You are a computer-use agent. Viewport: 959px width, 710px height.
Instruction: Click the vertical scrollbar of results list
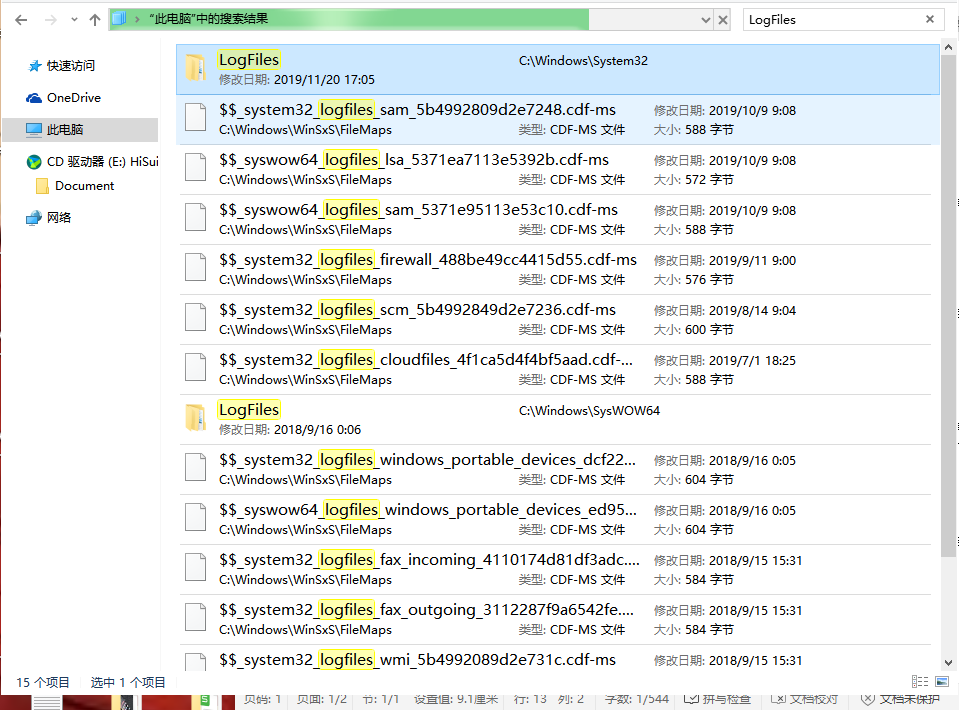(948, 300)
